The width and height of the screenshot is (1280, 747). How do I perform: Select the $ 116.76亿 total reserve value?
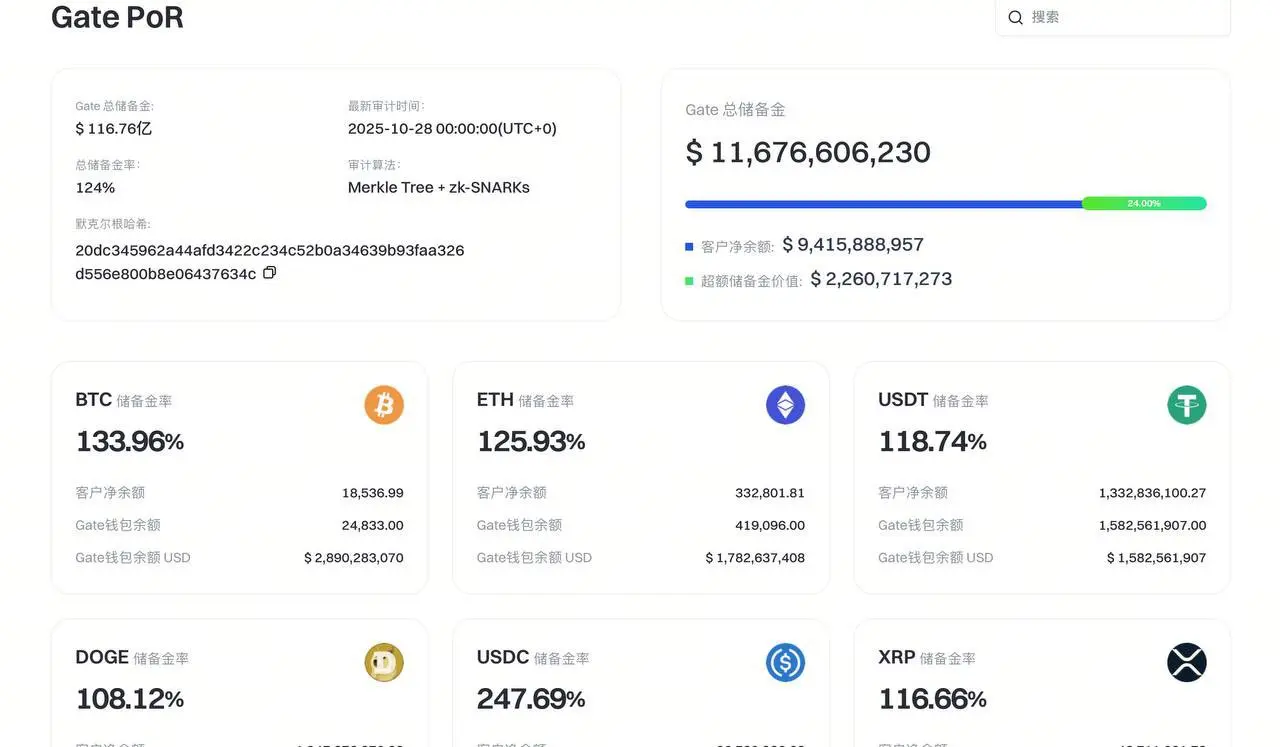[x=114, y=128]
